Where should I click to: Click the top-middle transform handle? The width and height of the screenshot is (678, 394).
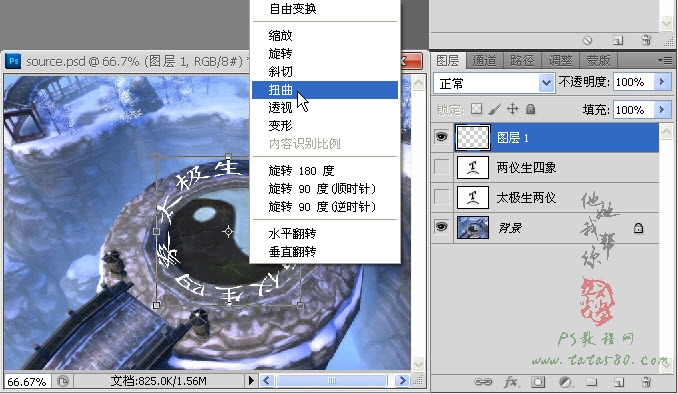click(228, 156)
